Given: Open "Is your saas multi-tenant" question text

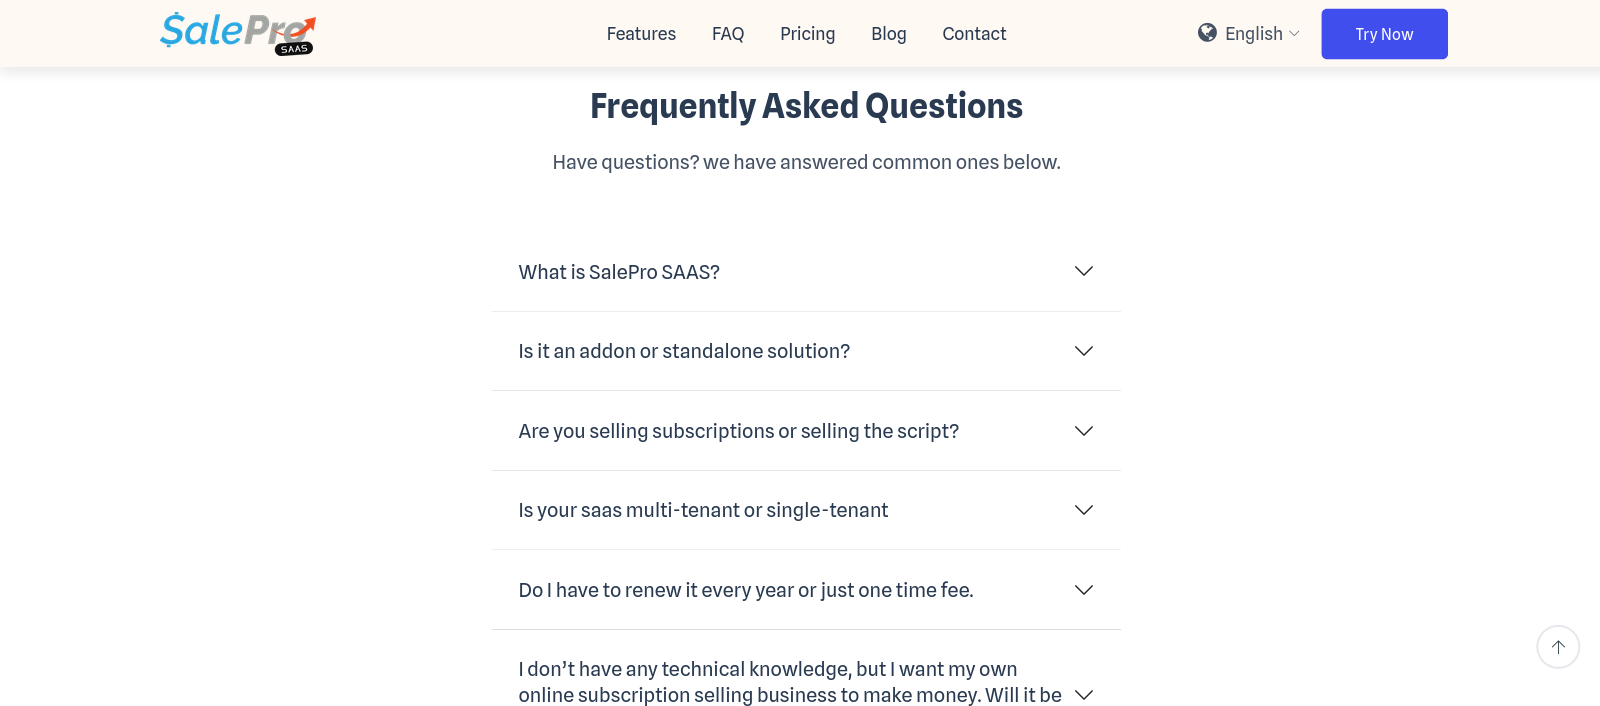Looking at the screenshot, I should [x=703, y=510].
